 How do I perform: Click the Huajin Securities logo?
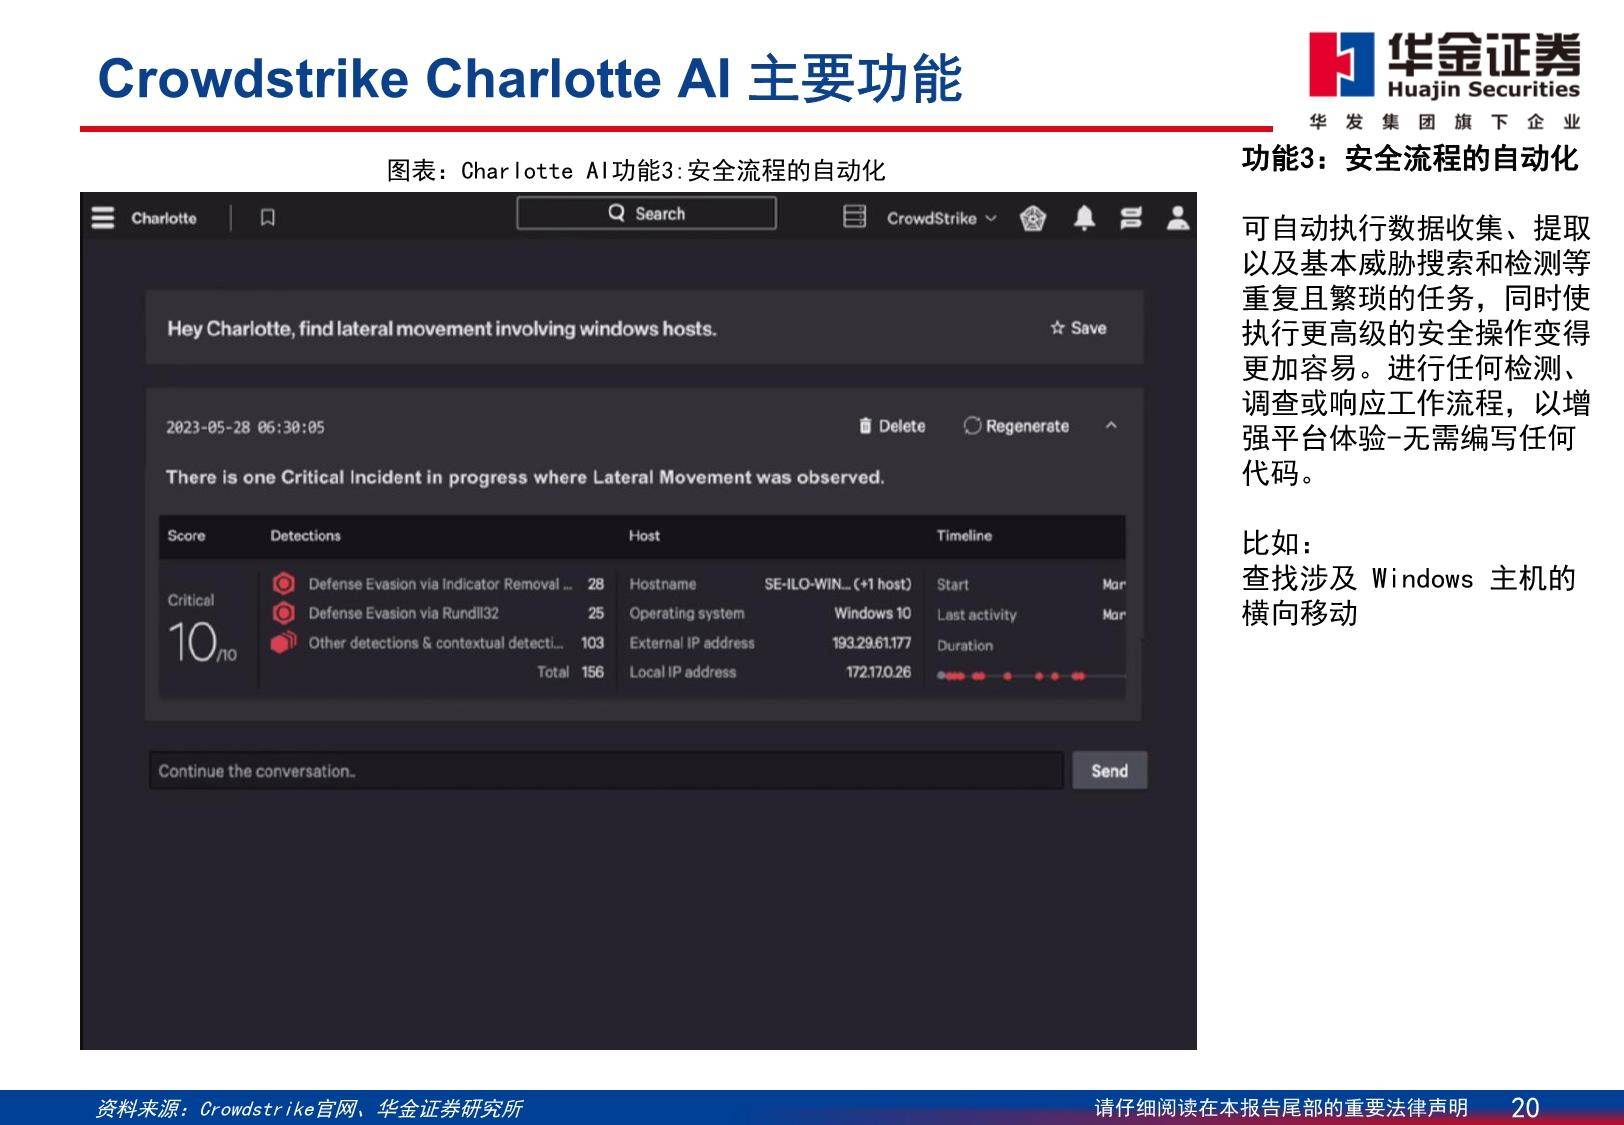tap(1445, 80)
